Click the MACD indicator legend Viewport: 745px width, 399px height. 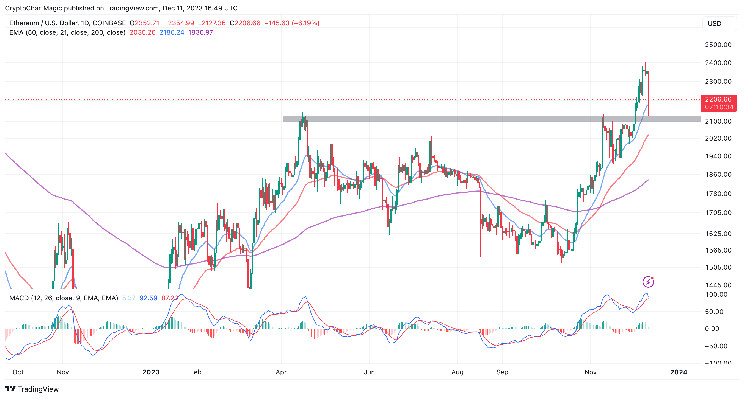[x=64, y=298]
